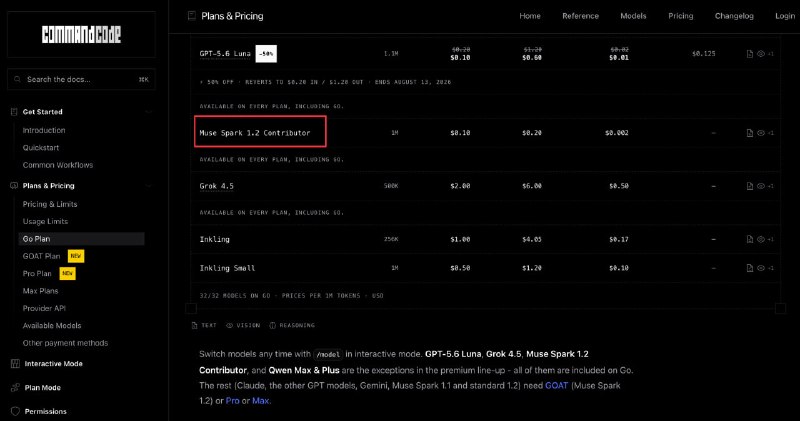
Task: Click the Interactive Mode icon
Action: point(15,364)
